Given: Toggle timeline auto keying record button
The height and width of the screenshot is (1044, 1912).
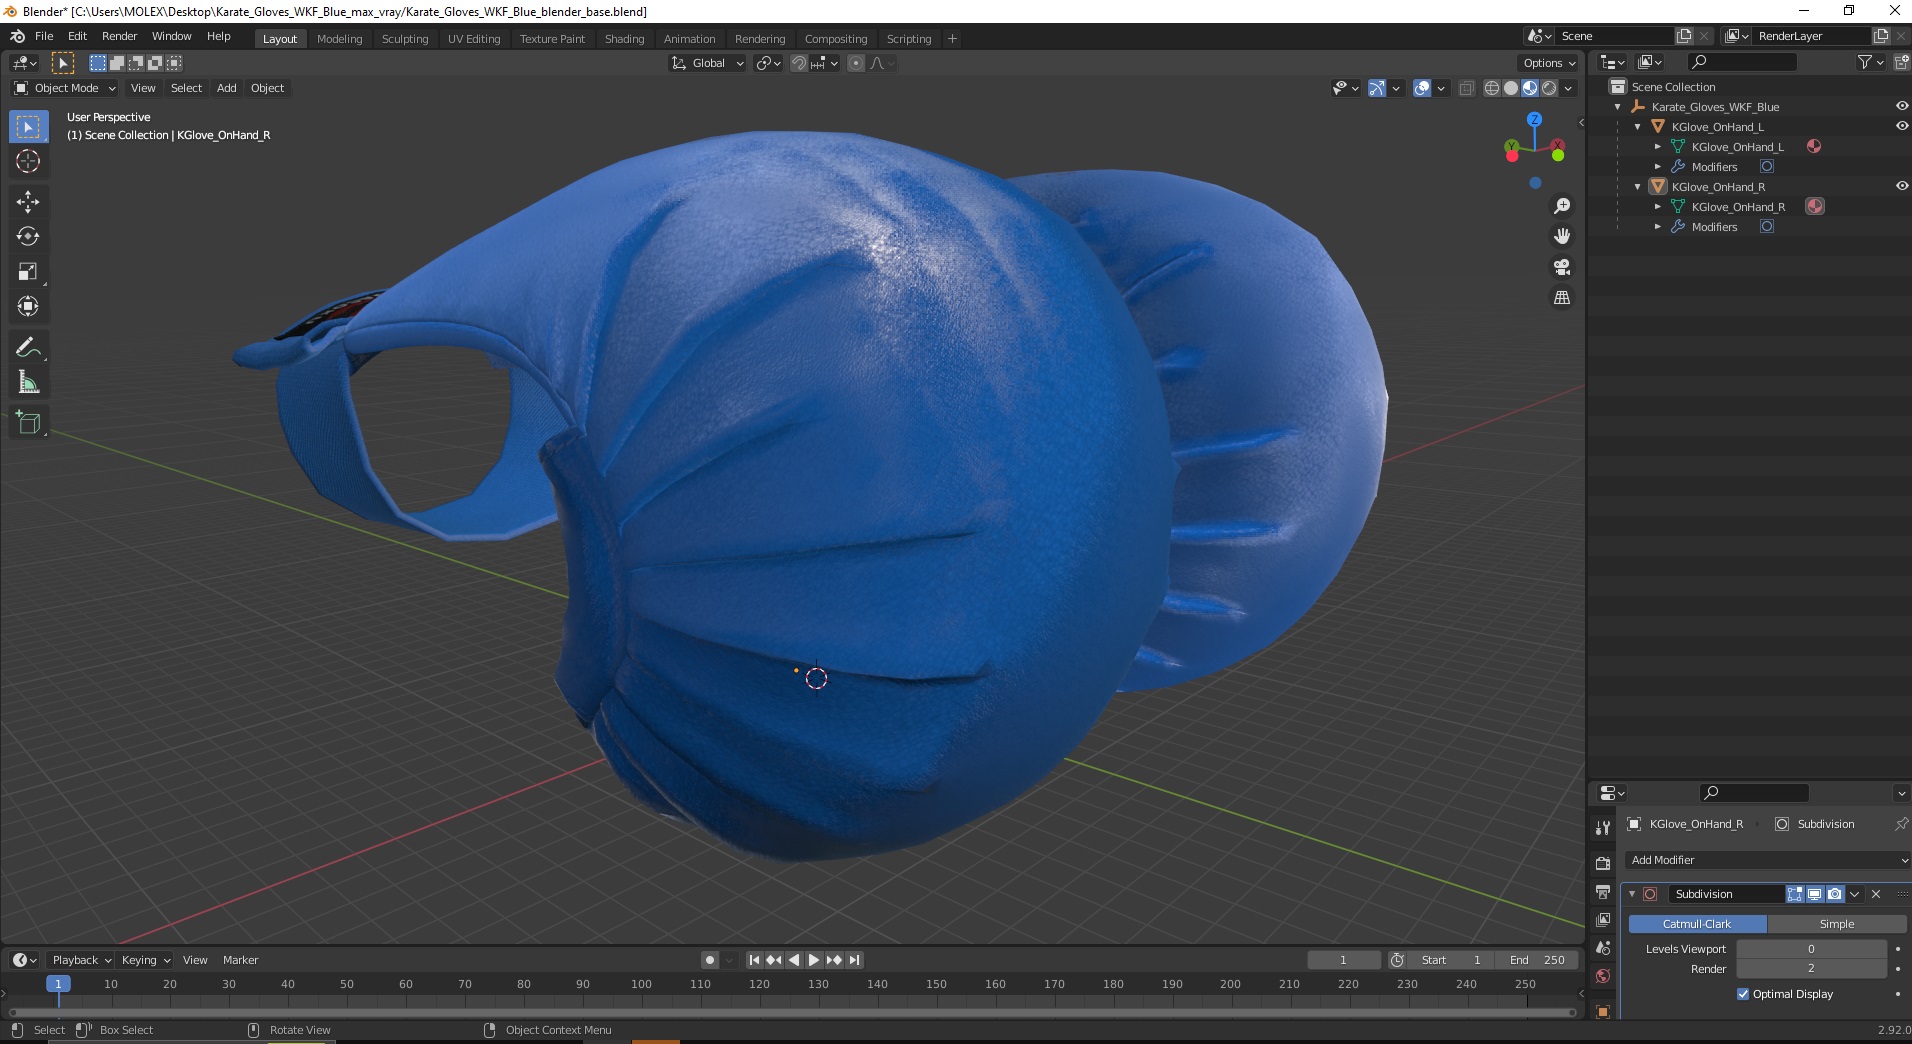Looking at the screenshot, I should (710, 960).
